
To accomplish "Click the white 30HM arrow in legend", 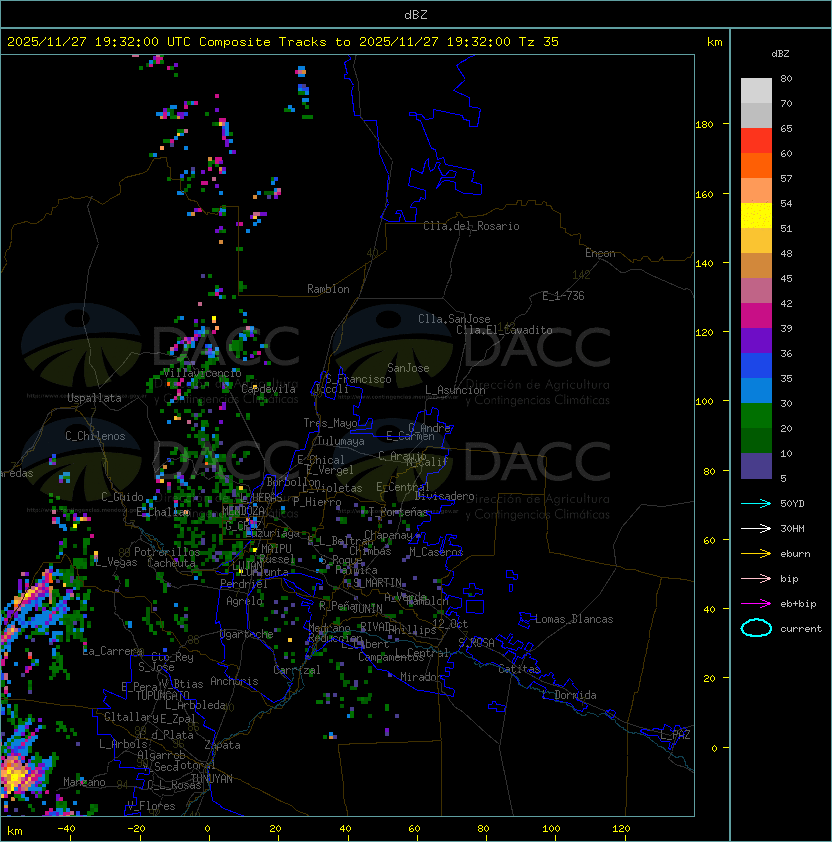I will (756, 529).
